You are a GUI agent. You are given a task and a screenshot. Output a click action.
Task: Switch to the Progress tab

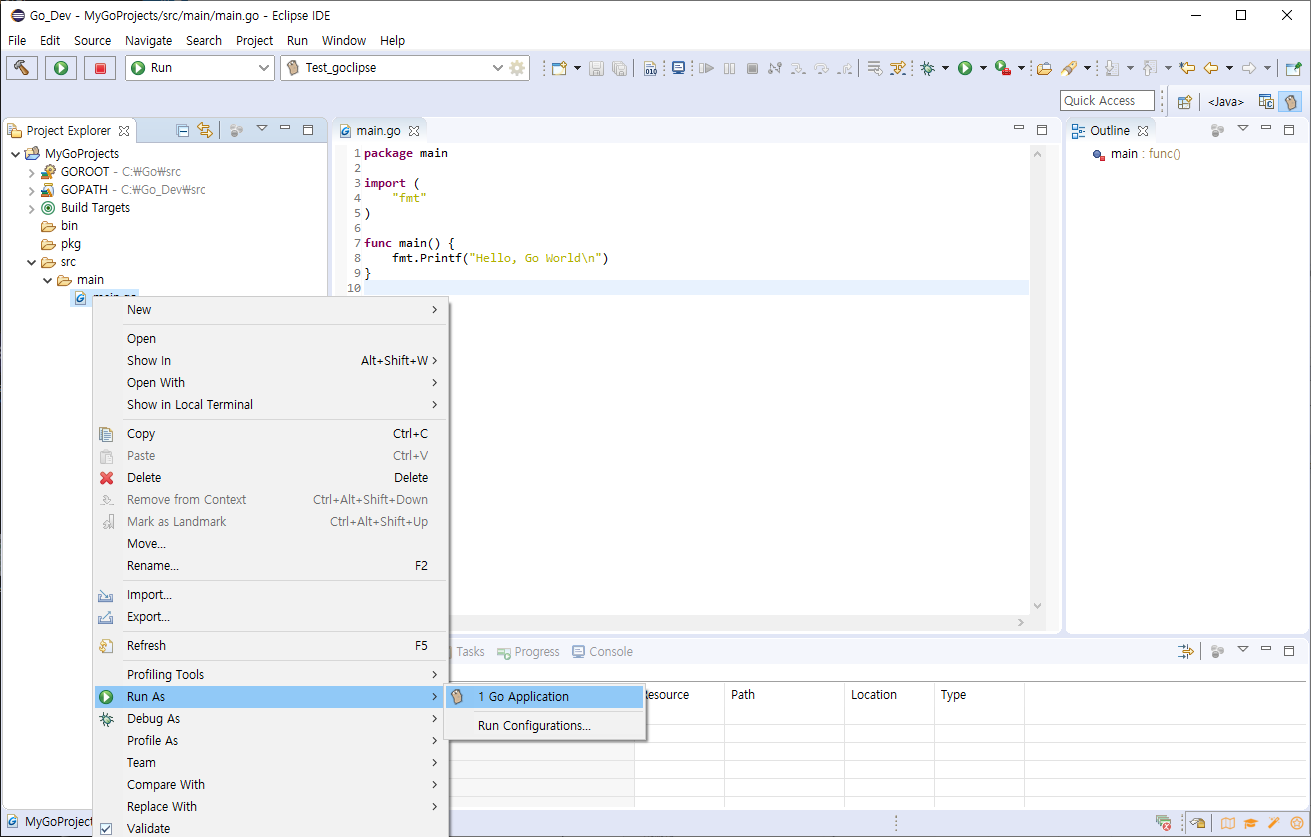pos(528,652)
